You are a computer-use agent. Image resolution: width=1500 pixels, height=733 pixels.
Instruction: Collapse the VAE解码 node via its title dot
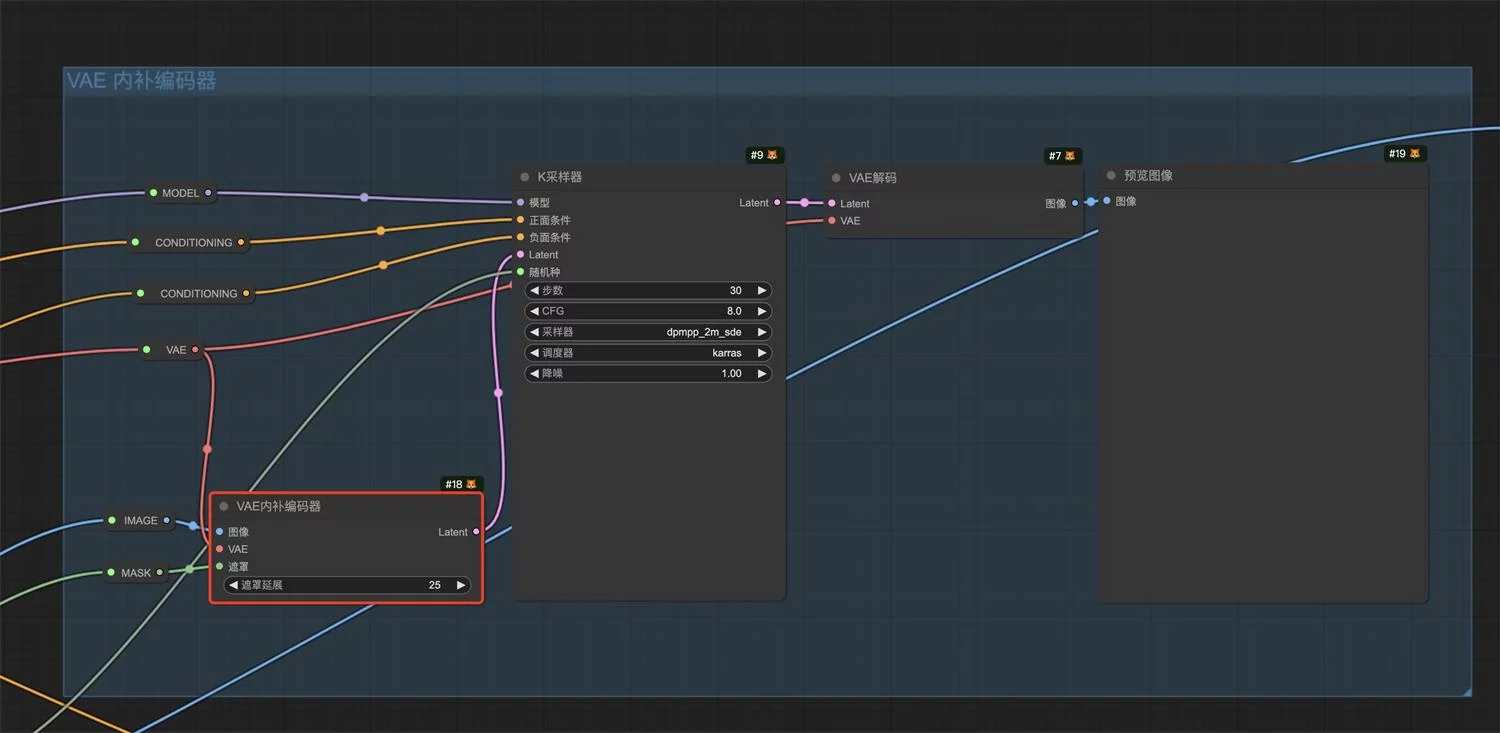pyautogui.click(x=836, y=178)
